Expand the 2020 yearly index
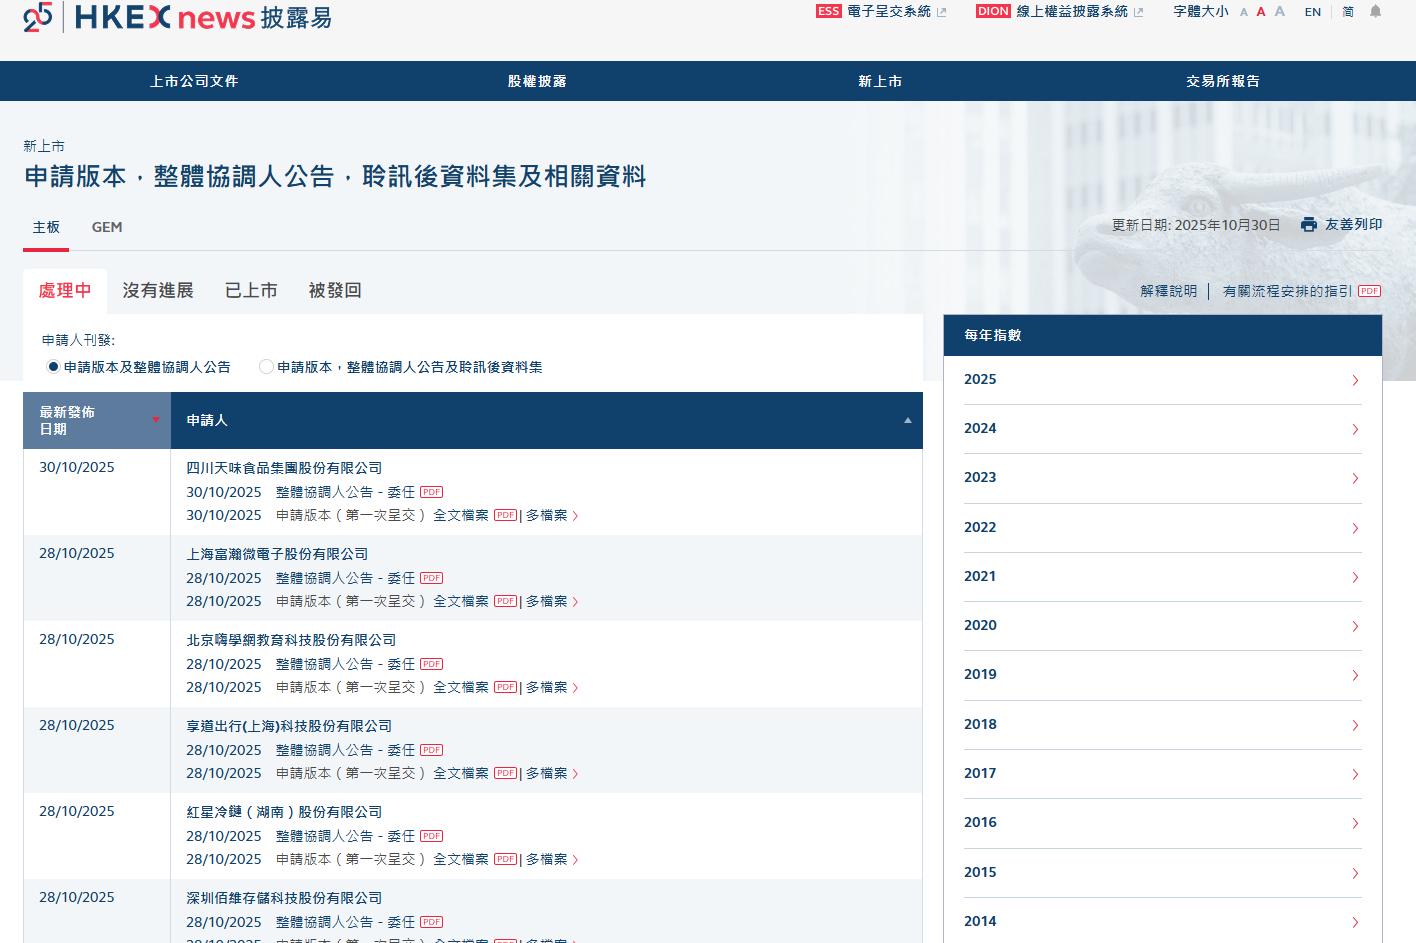The image size is (1416, 943). click(1354, 626)
